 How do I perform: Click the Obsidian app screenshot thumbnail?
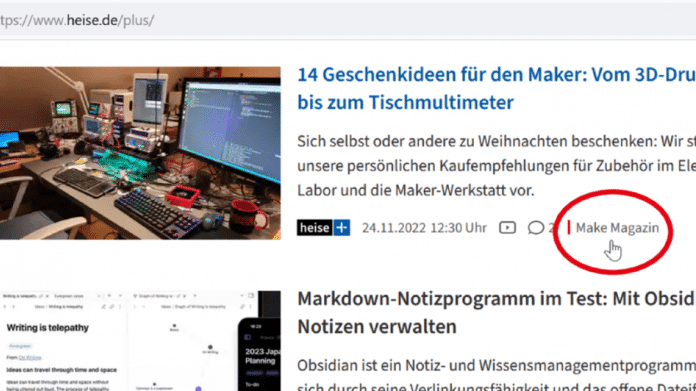140,341
